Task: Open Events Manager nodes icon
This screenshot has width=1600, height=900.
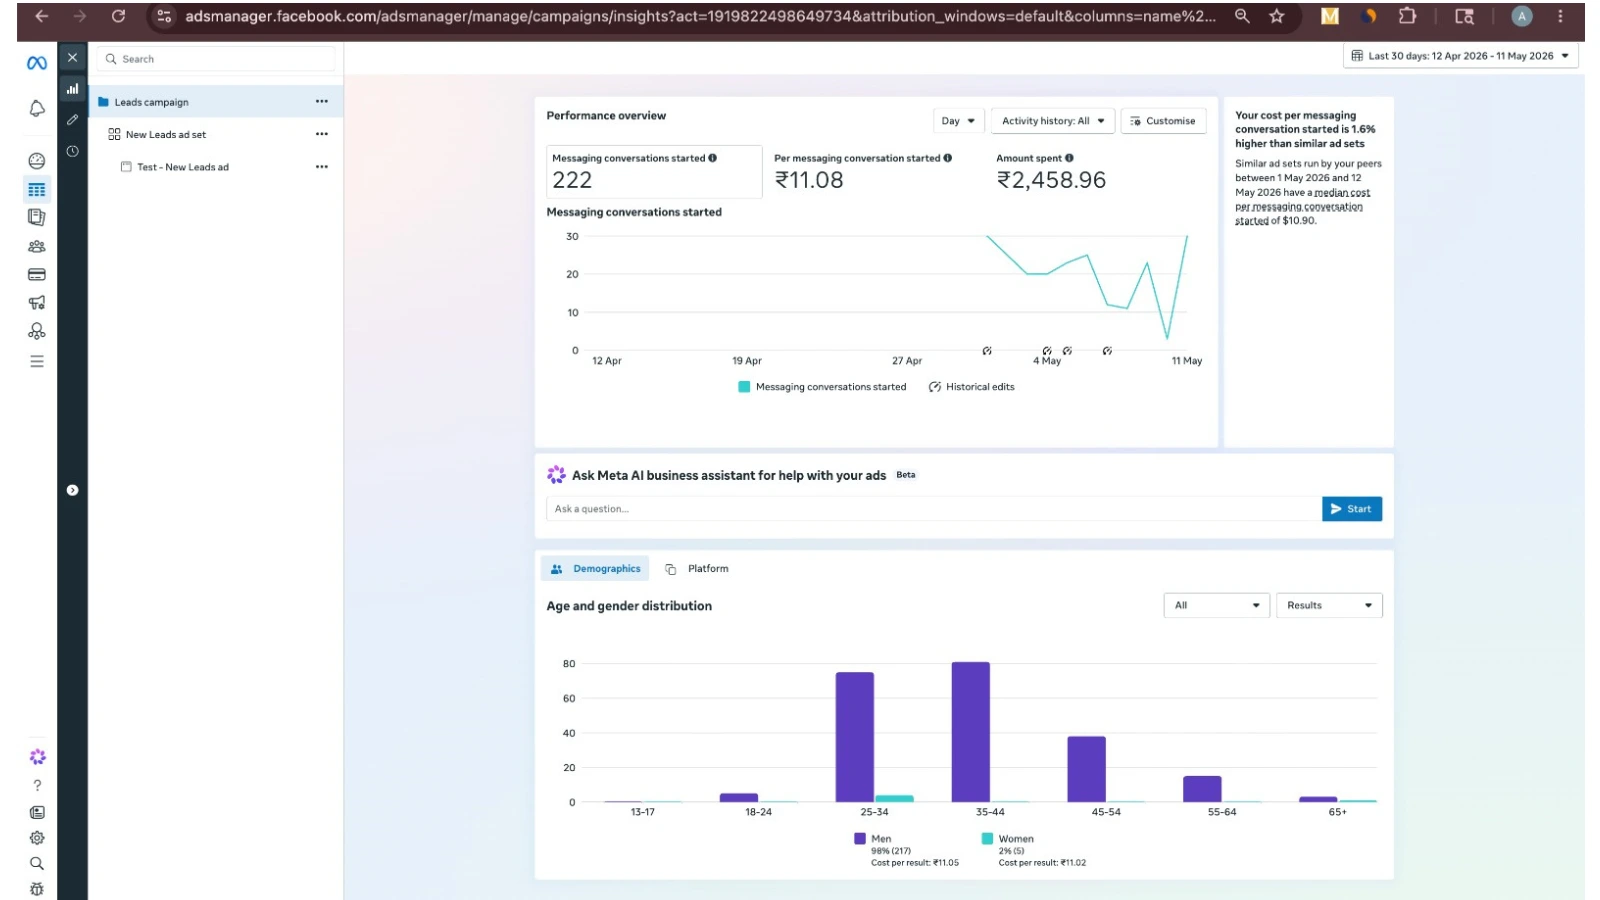Action: 37,331
